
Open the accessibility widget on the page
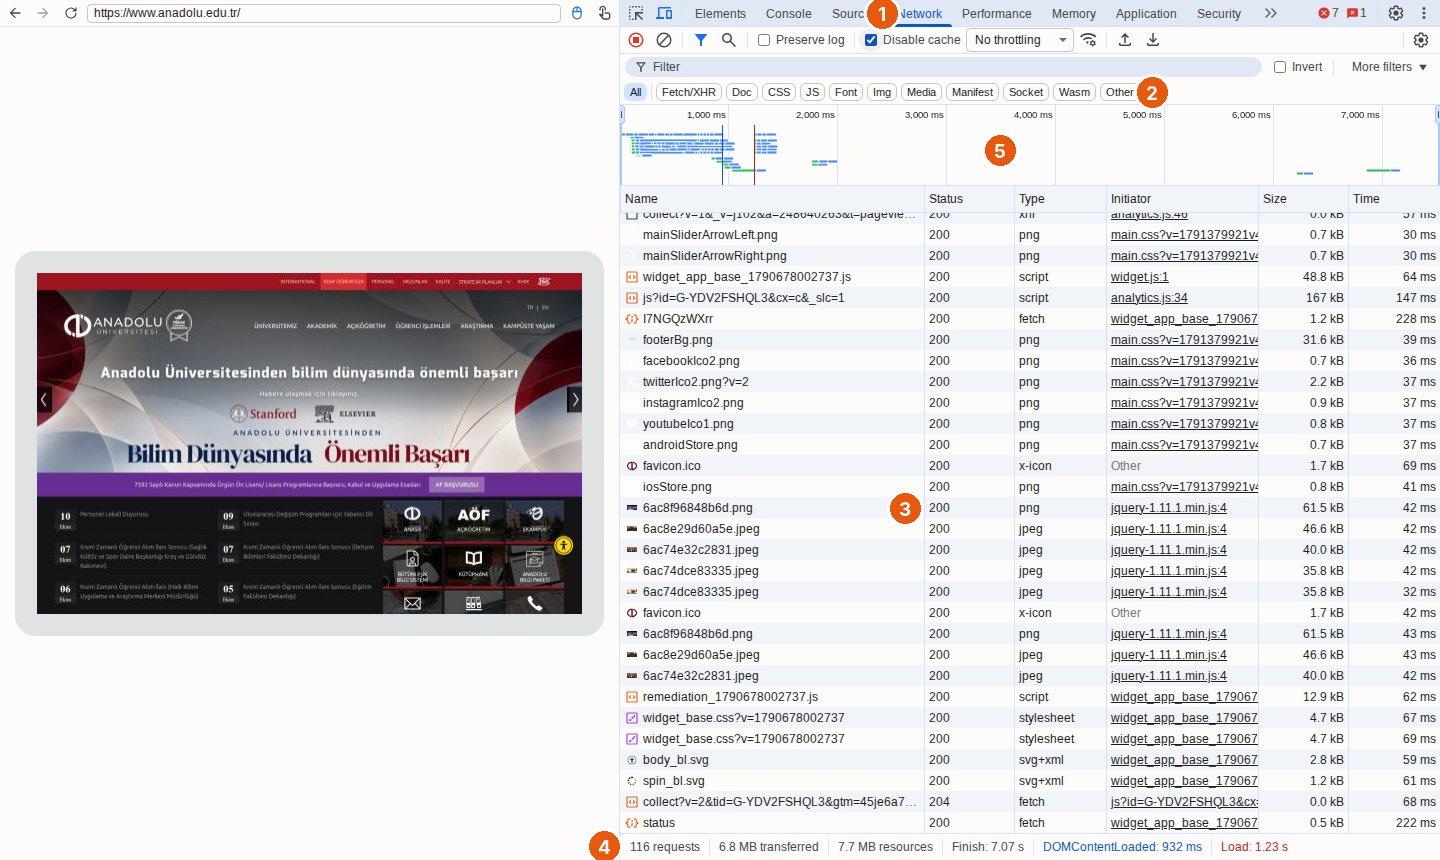[564, 545]
